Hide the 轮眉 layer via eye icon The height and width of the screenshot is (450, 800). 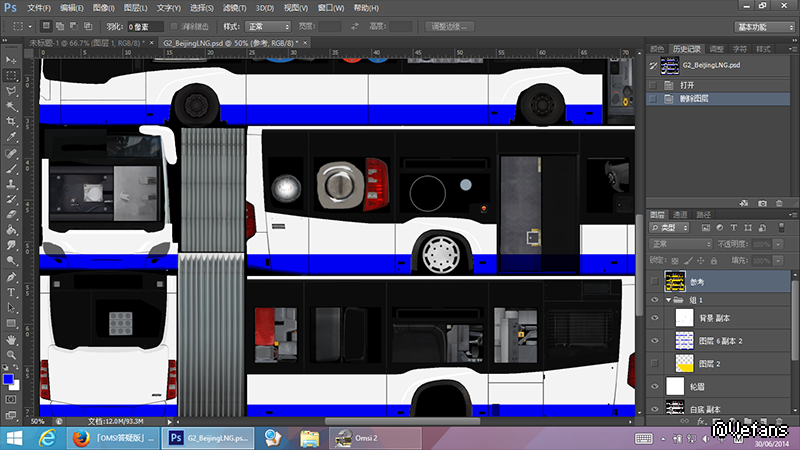(655, 385)
